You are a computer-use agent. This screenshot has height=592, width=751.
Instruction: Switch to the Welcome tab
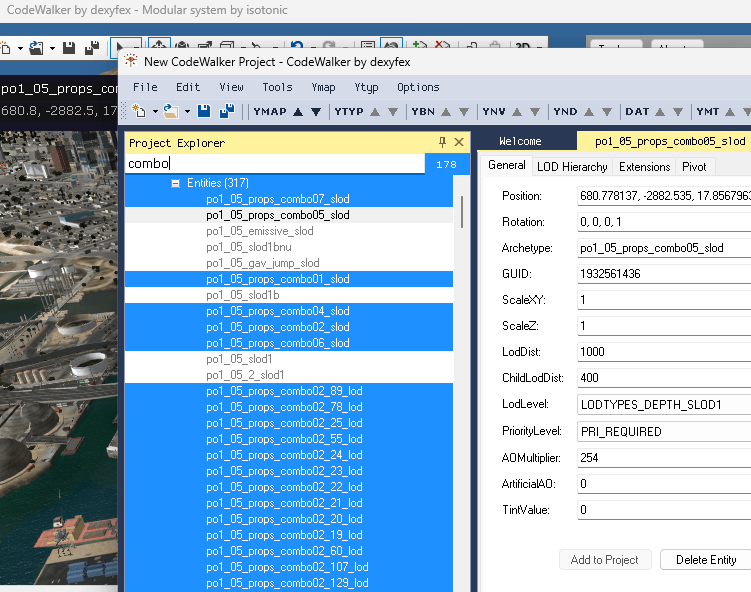coord(520,141)
